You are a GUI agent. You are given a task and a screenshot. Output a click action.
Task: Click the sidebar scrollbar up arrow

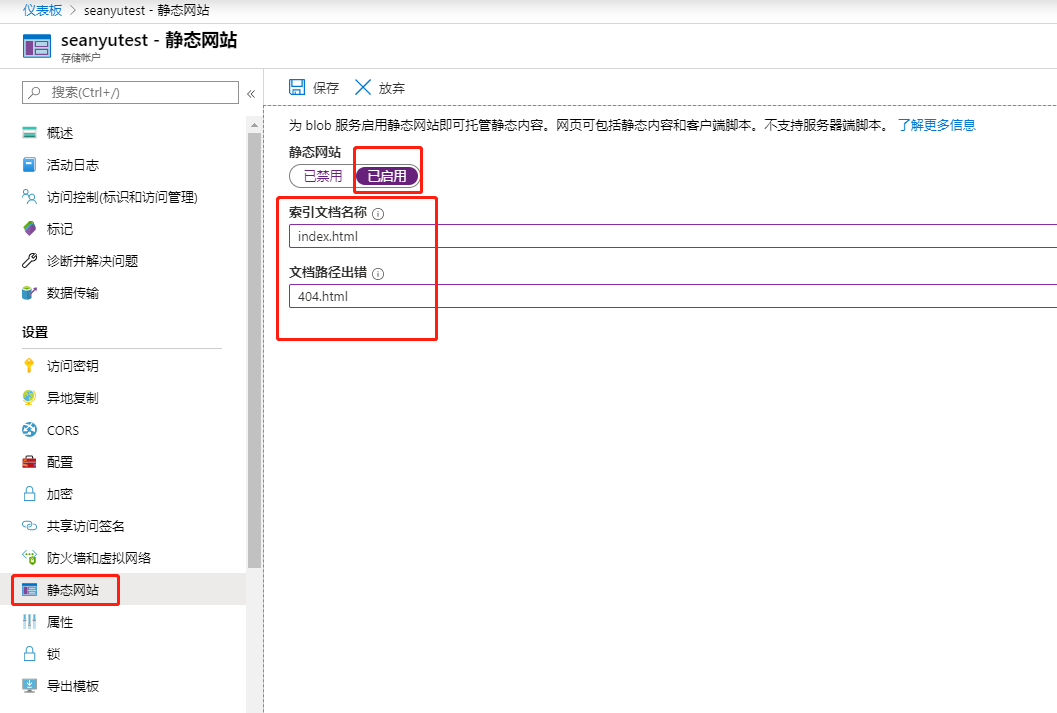tap(254, 125)
